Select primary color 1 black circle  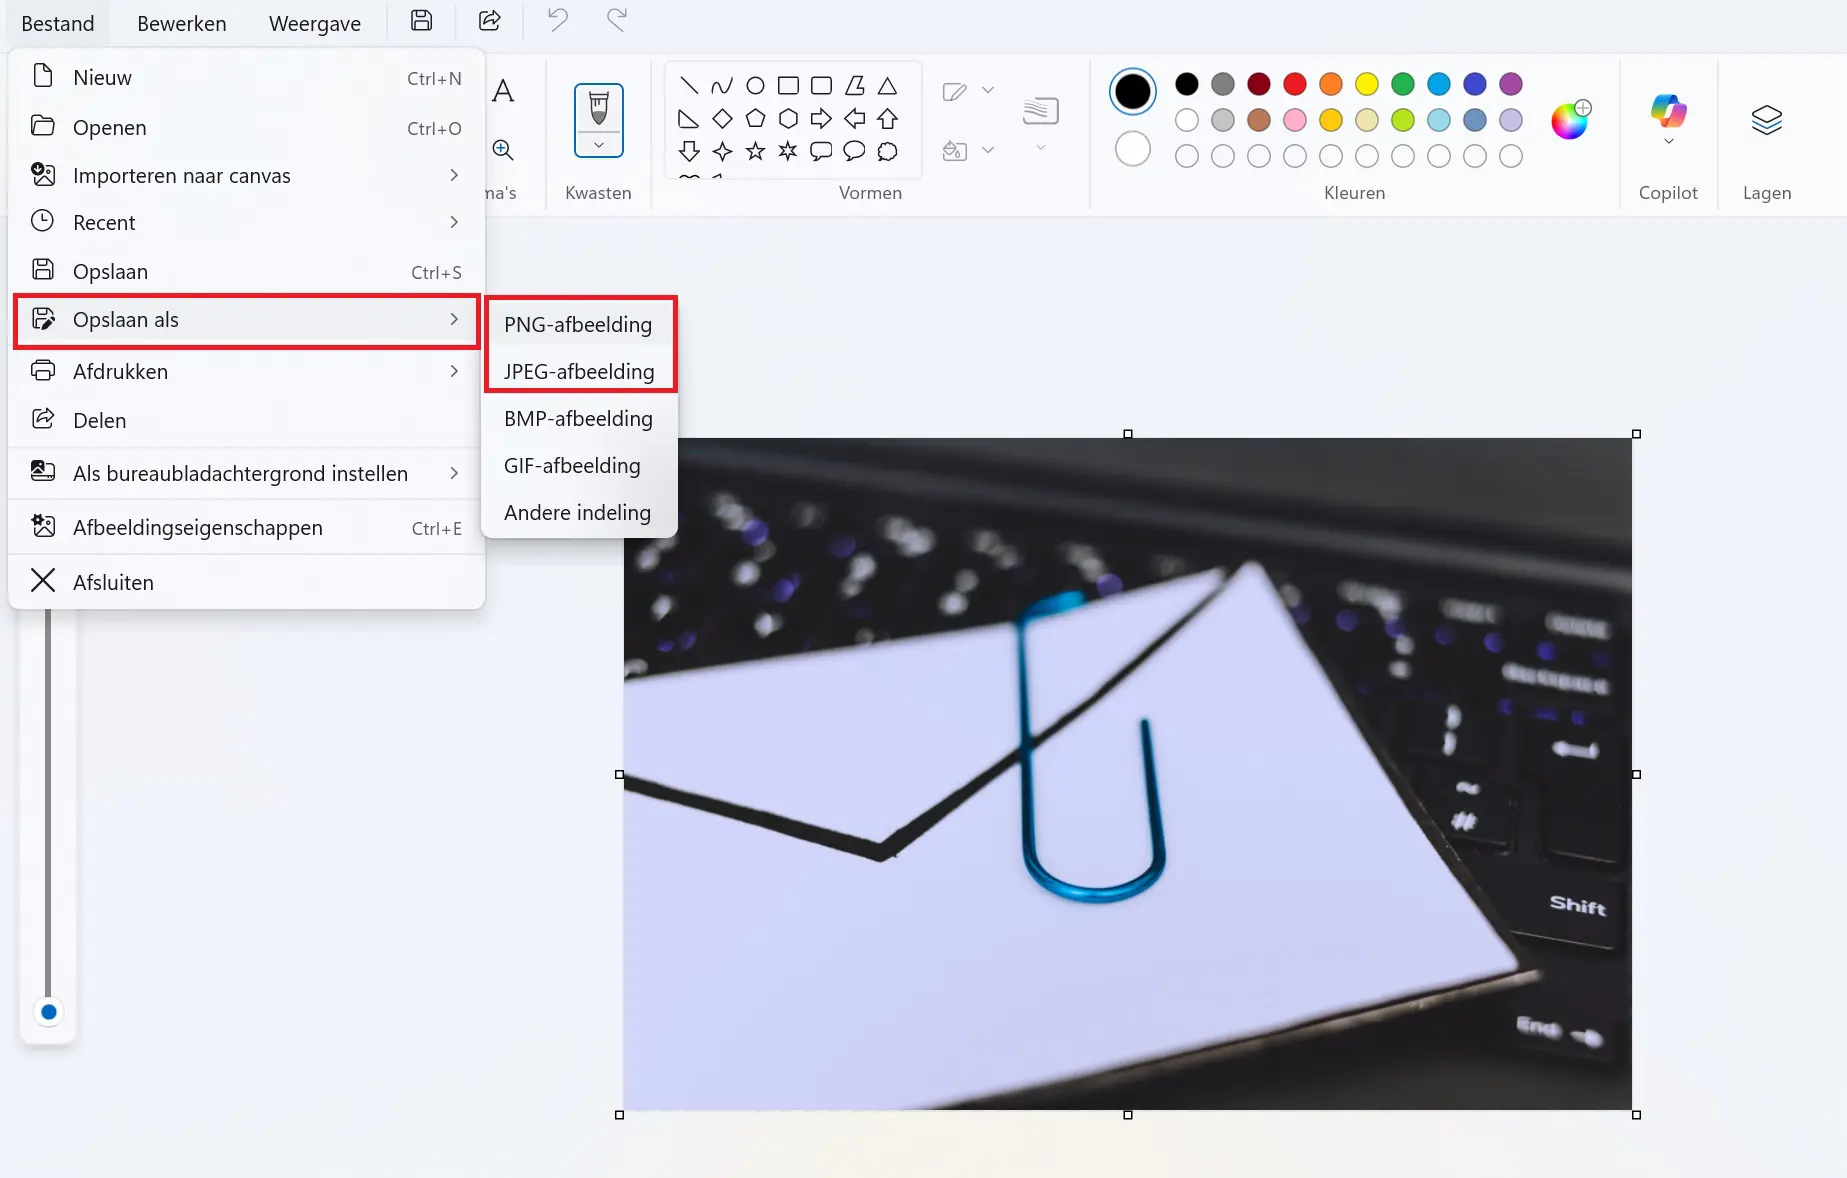(1132, 91)
